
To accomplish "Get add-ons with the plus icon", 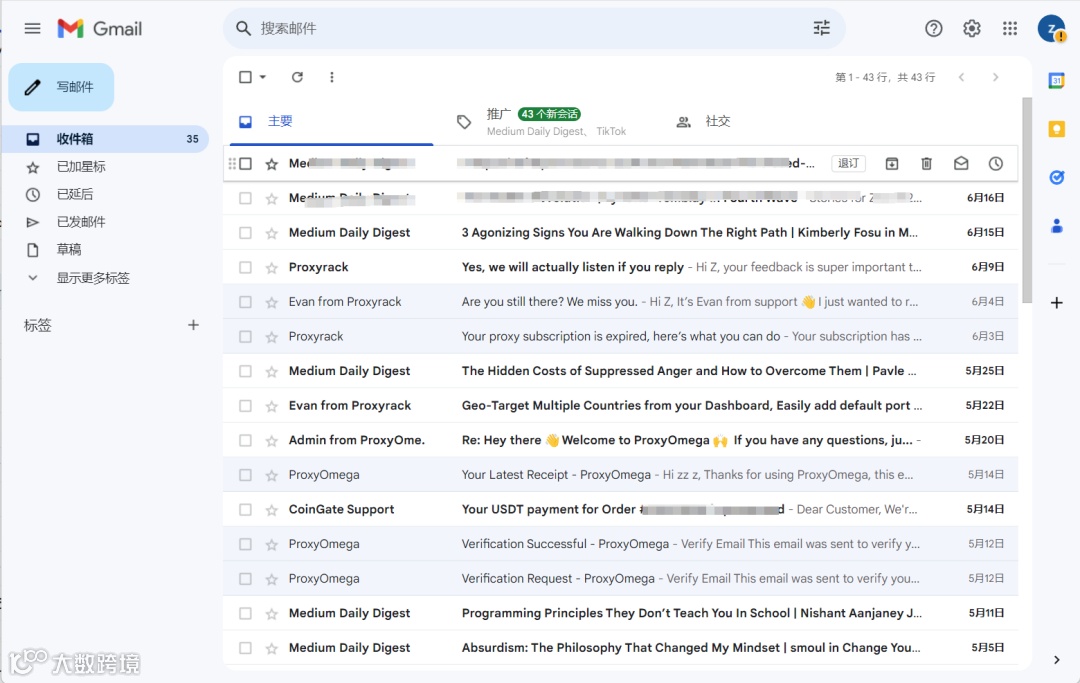I will coord(1057,303).
